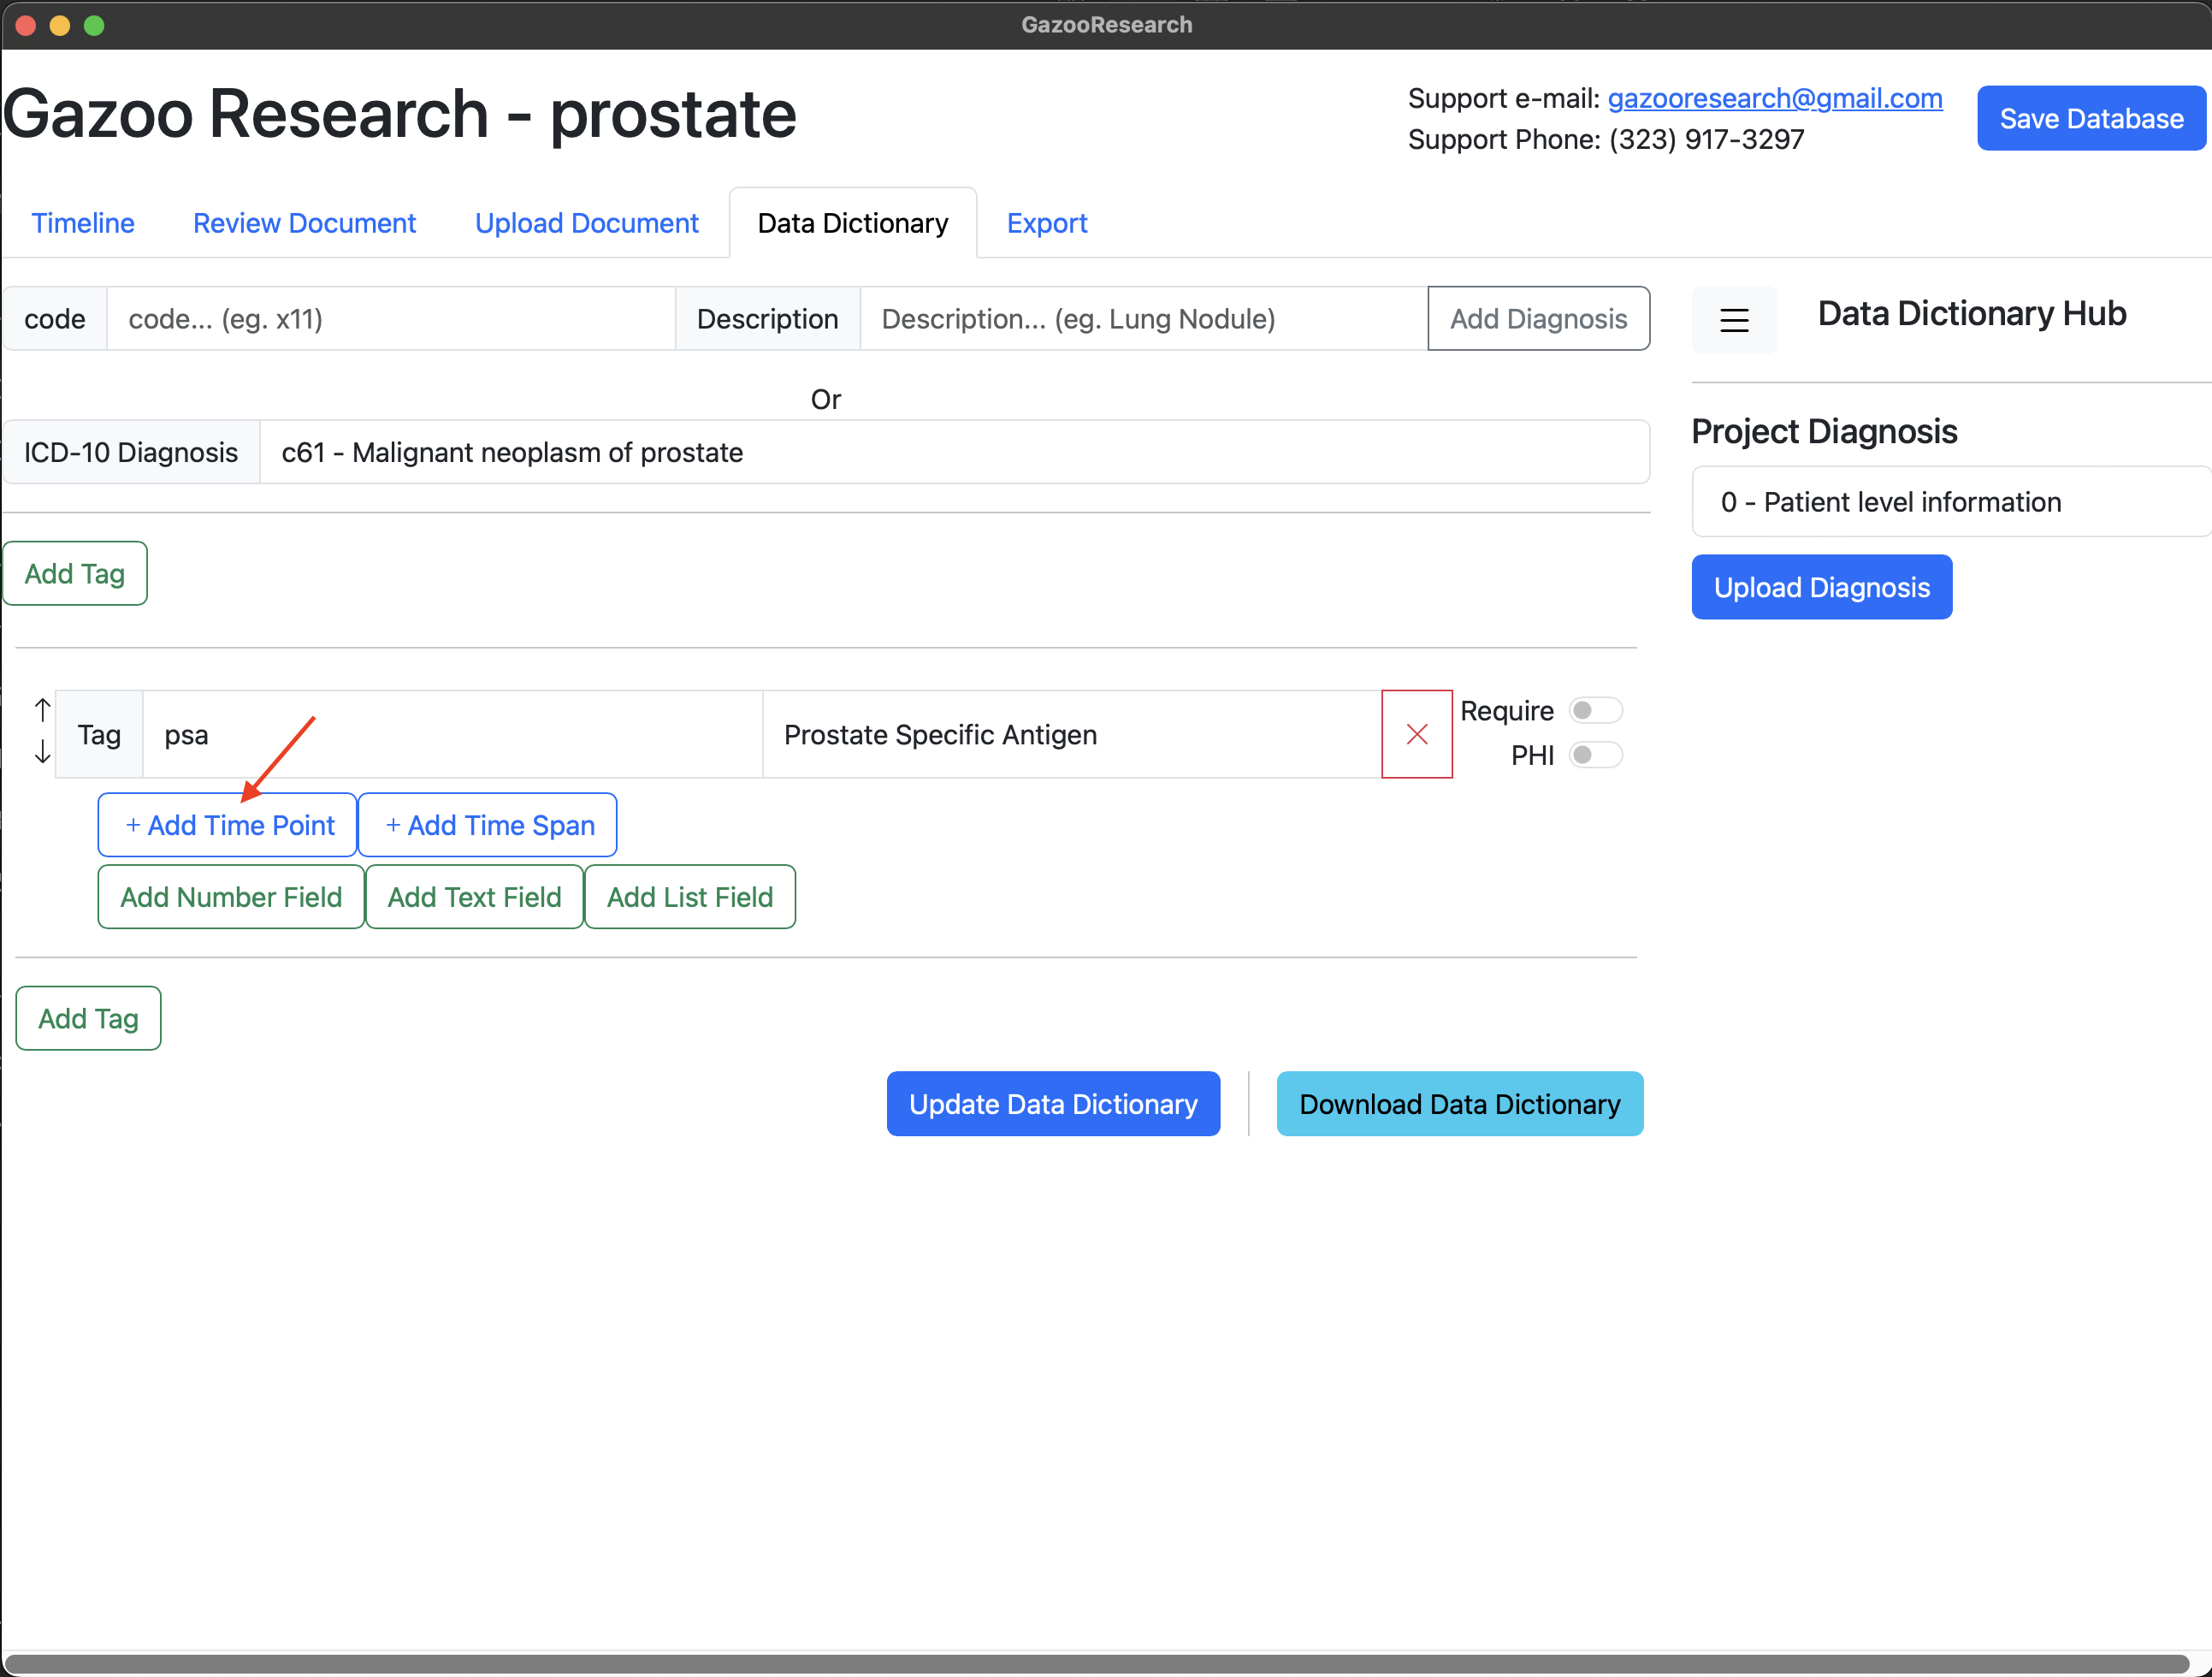Click into the diagnosis code input field
The width and height of the screenshot is (2212, 1677).
390,319
